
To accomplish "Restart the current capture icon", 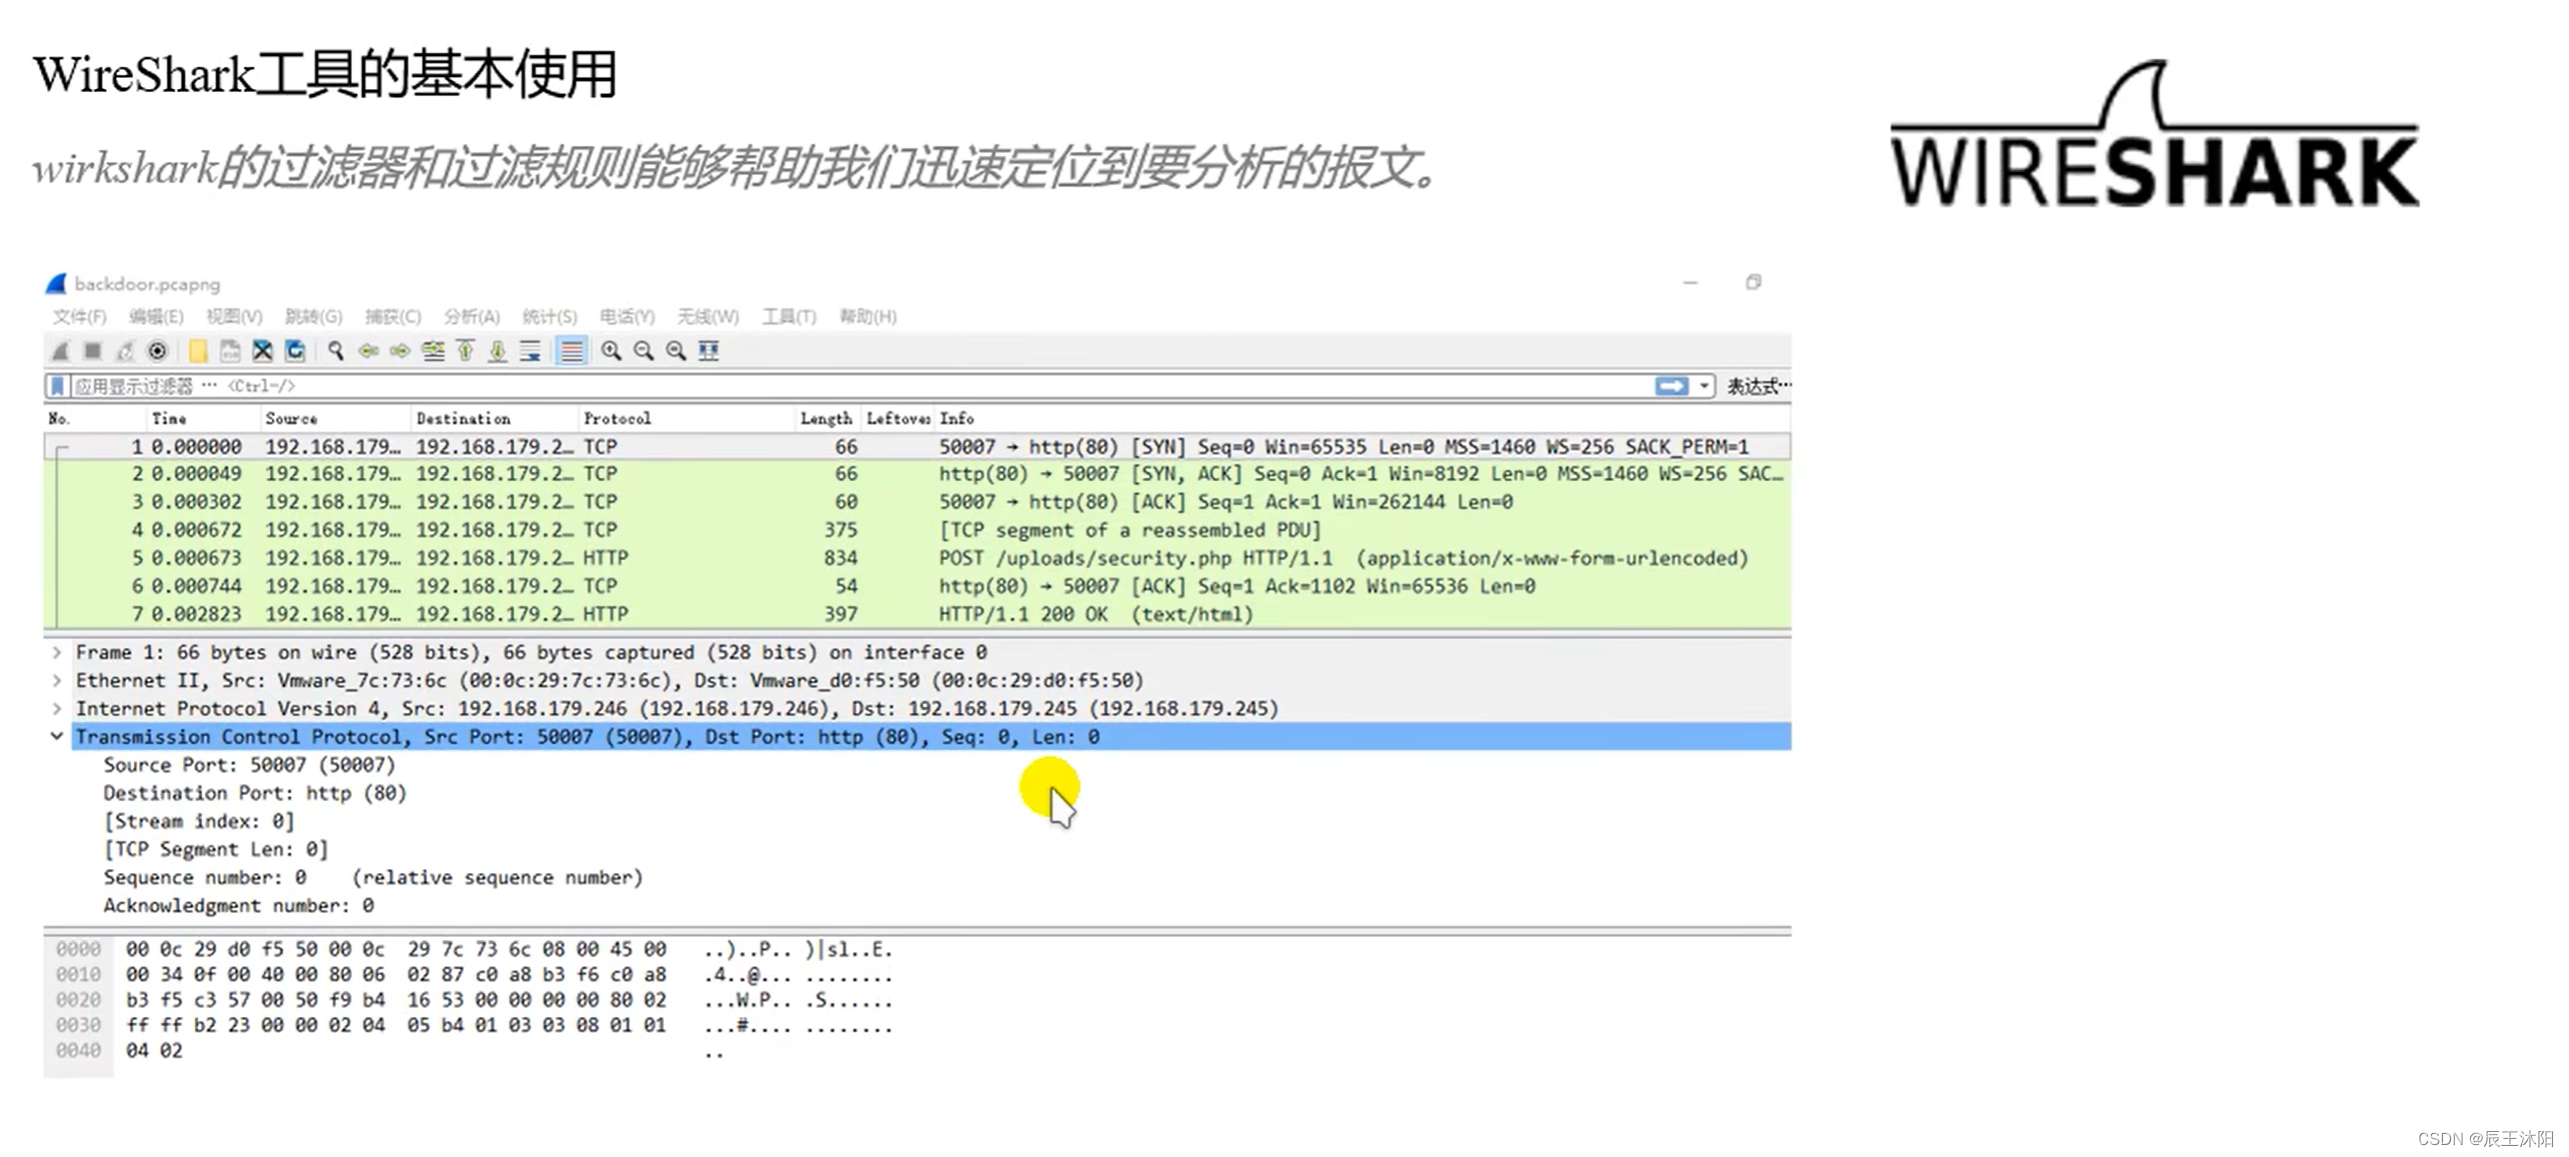I will point(125,351).
